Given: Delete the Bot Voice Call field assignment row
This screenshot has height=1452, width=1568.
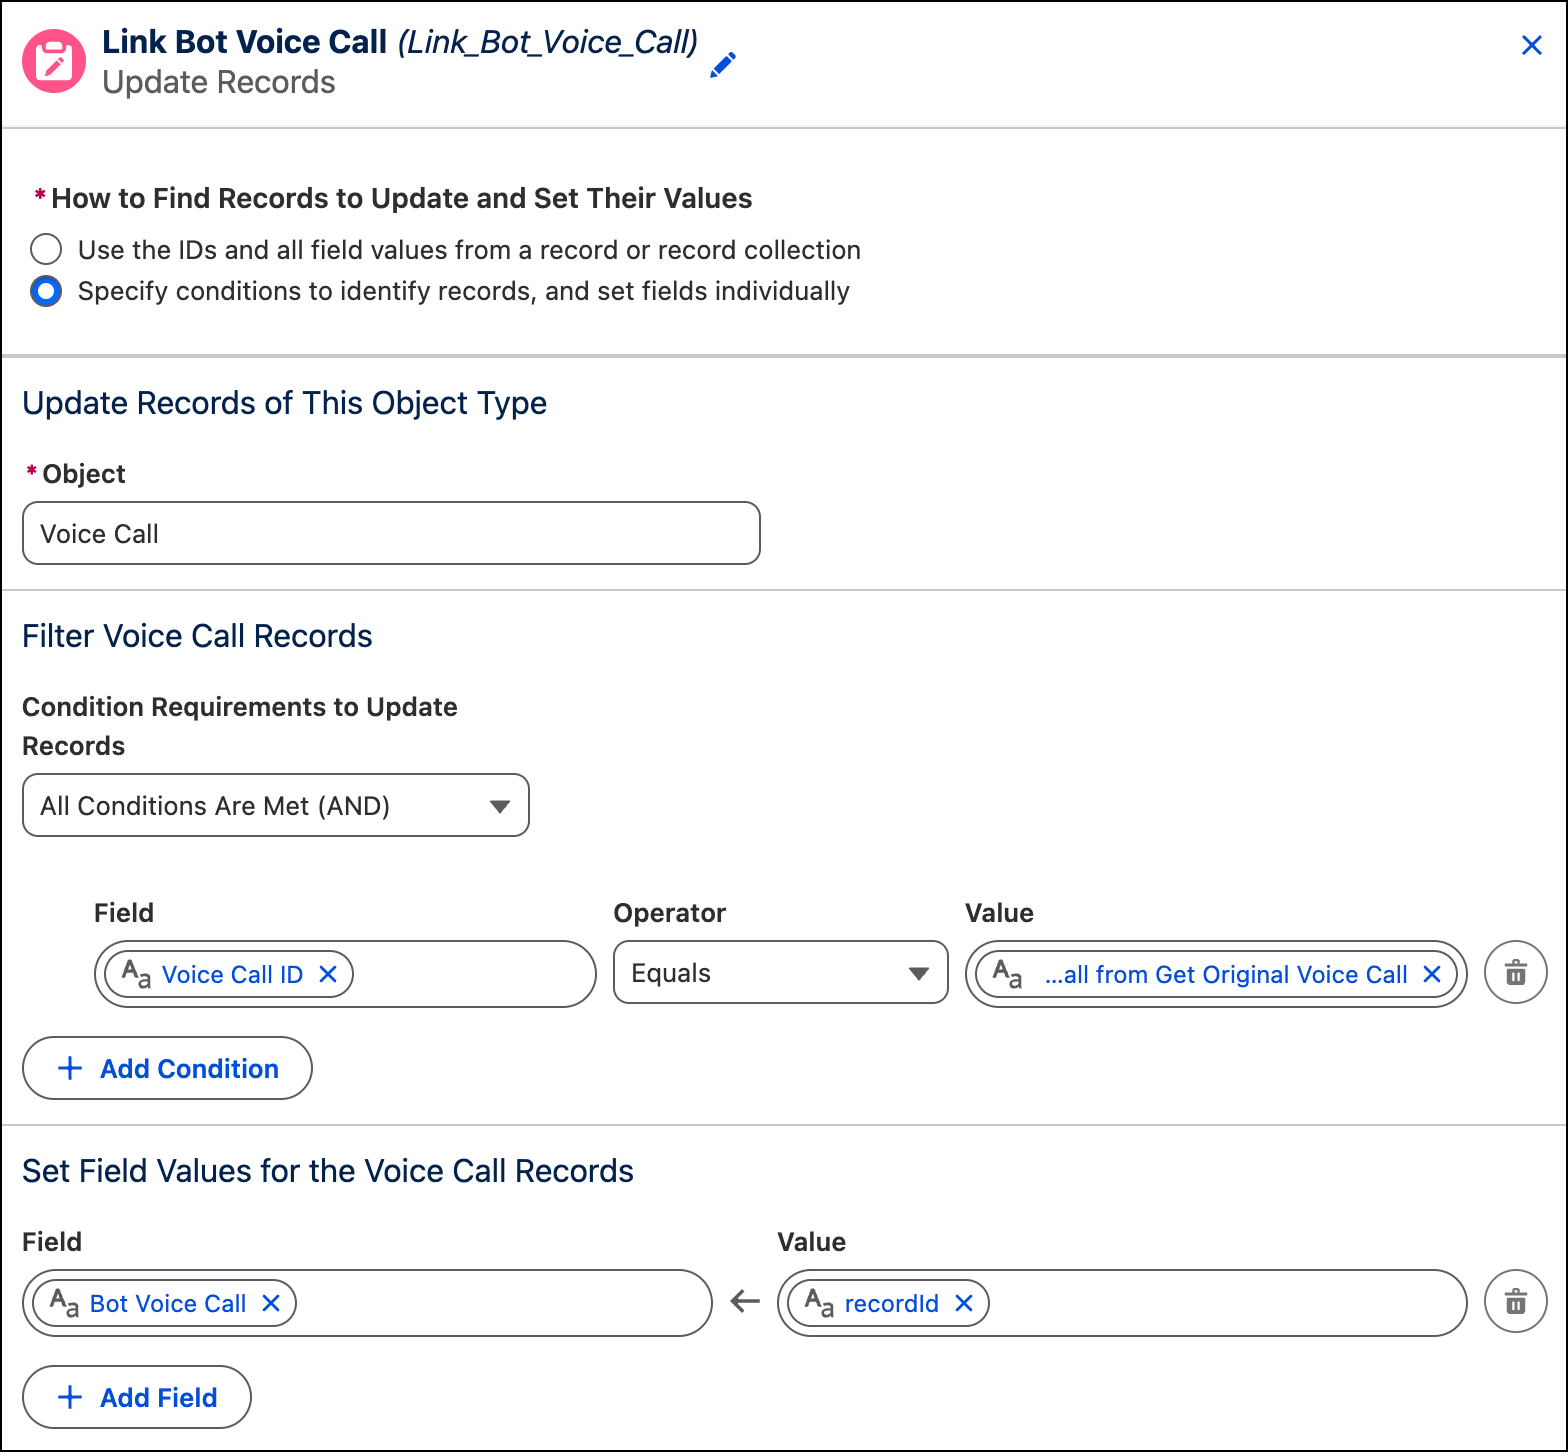Looking at the screenshot, I should click(x=1516, y=1301).
